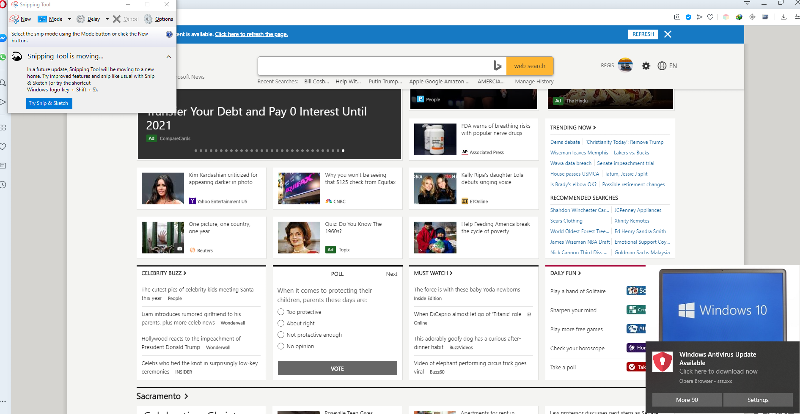Open the Equifax $125 check article

(337, 188)
